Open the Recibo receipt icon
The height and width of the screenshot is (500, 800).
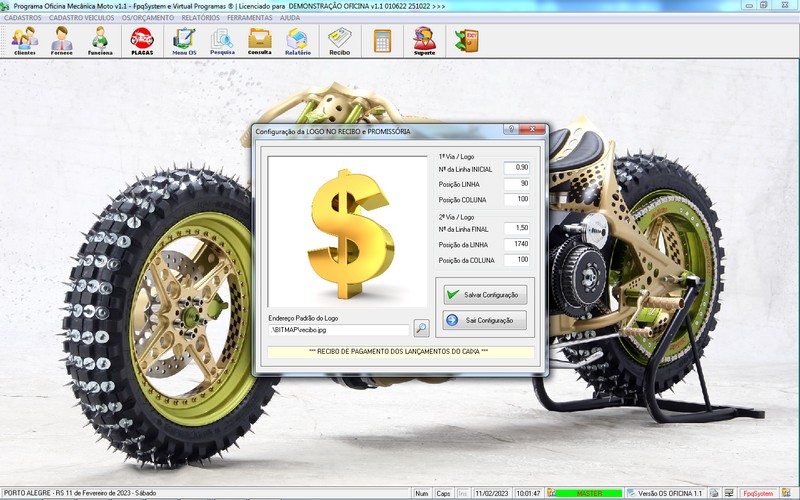coord(340,41)
